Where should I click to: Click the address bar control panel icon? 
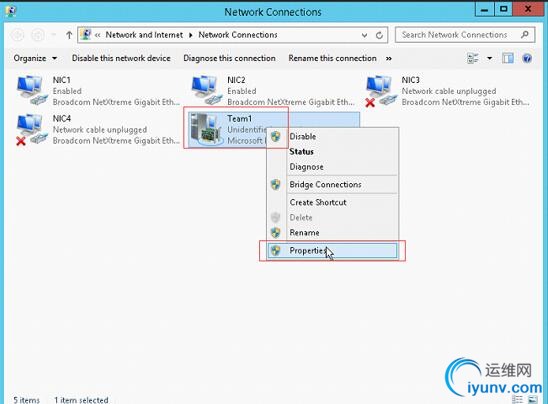click(x=86, y=34)
